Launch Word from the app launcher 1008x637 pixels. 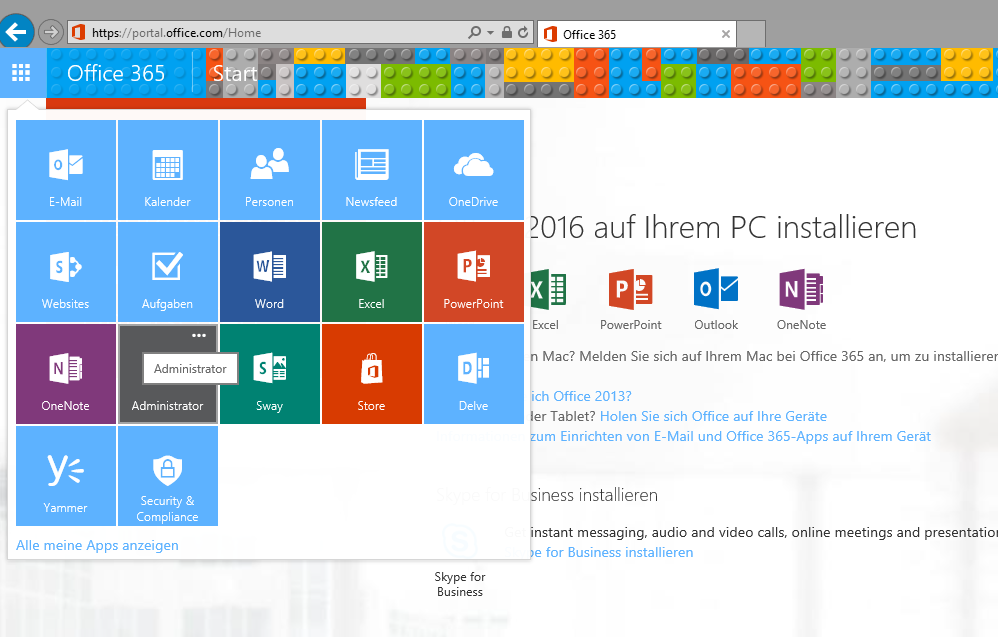(270, 272)
